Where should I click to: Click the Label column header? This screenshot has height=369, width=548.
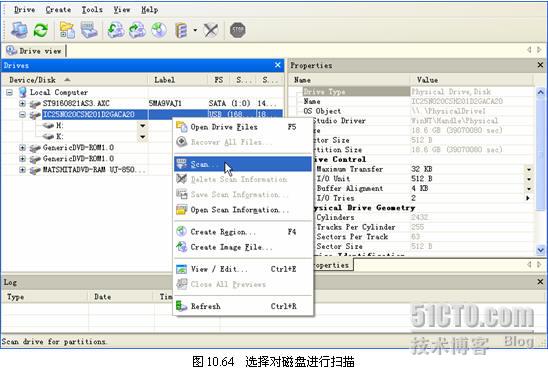[178, 80]
